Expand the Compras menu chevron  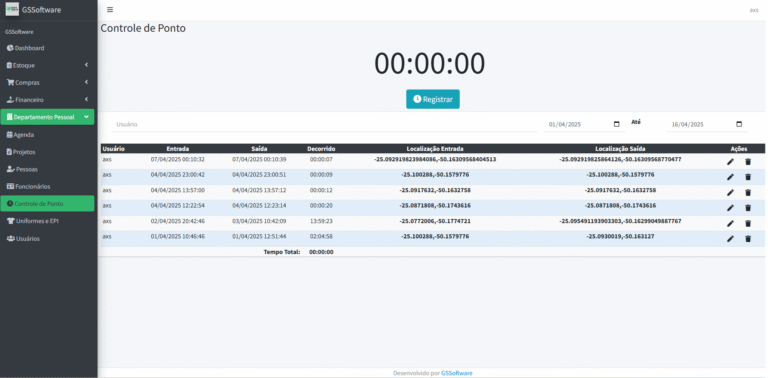(86, 82)
